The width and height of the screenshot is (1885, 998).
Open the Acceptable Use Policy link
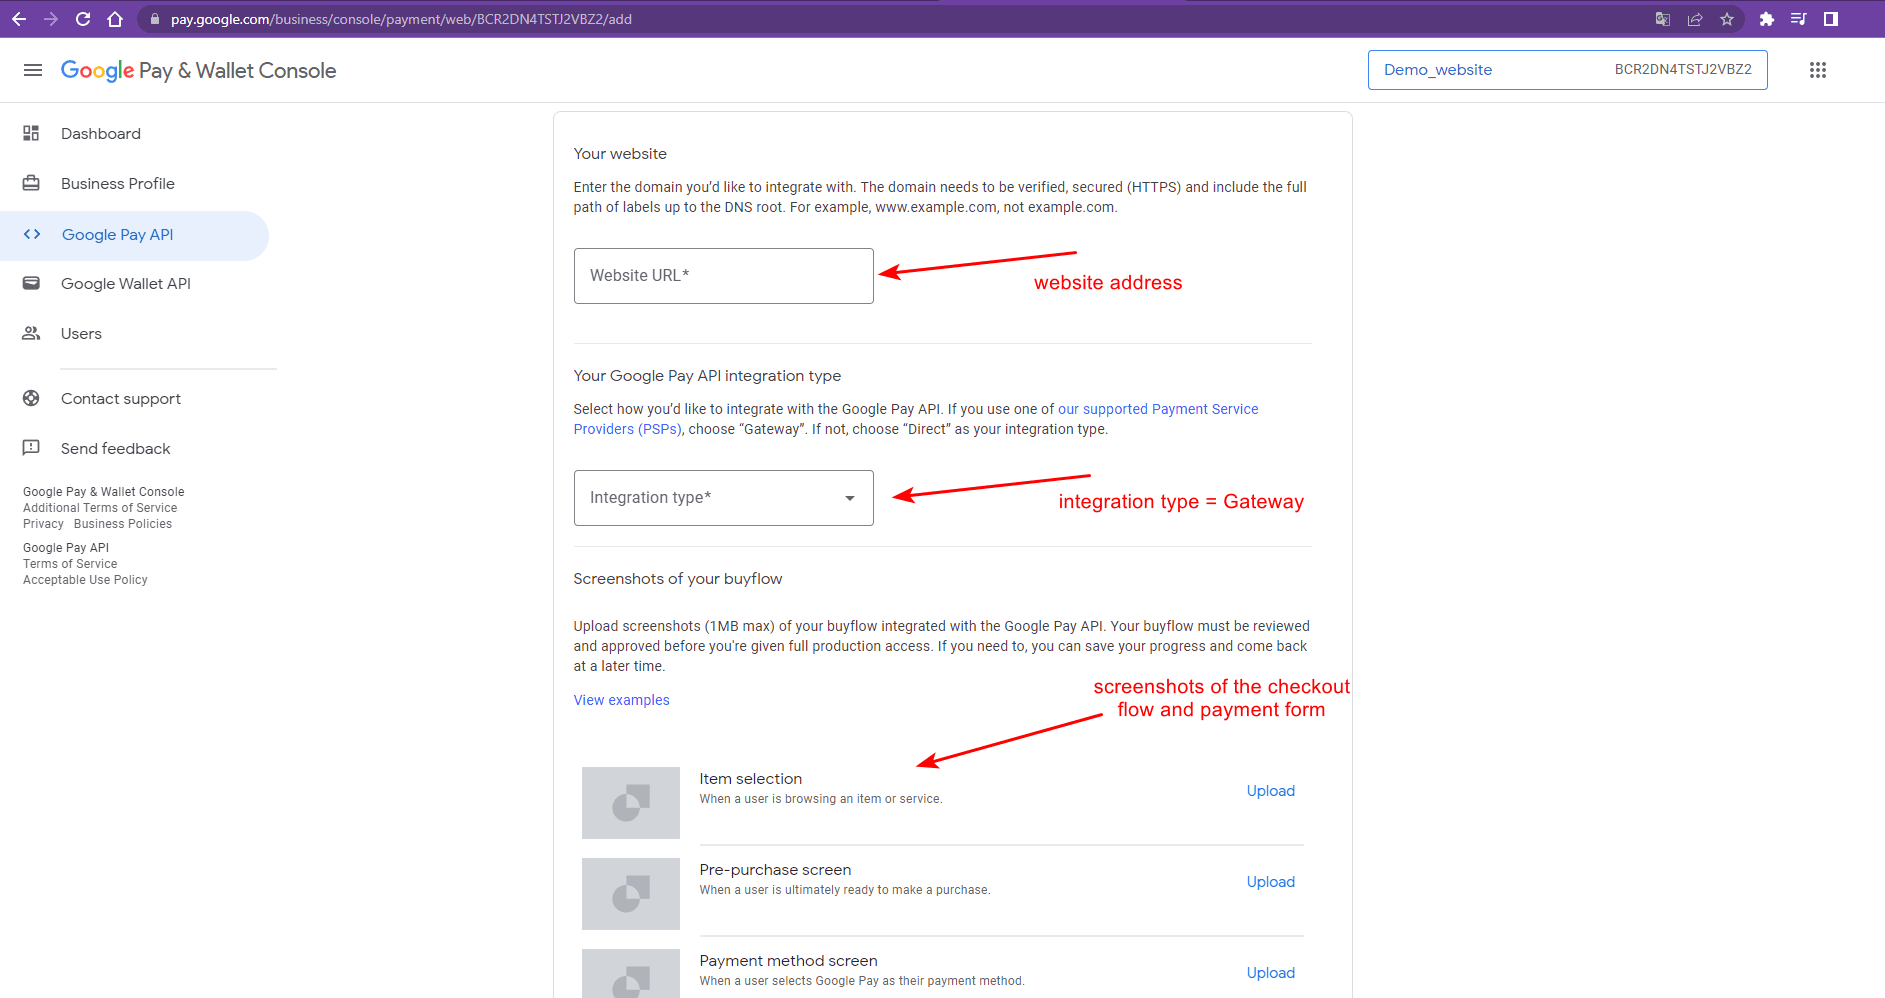point(85,580)
